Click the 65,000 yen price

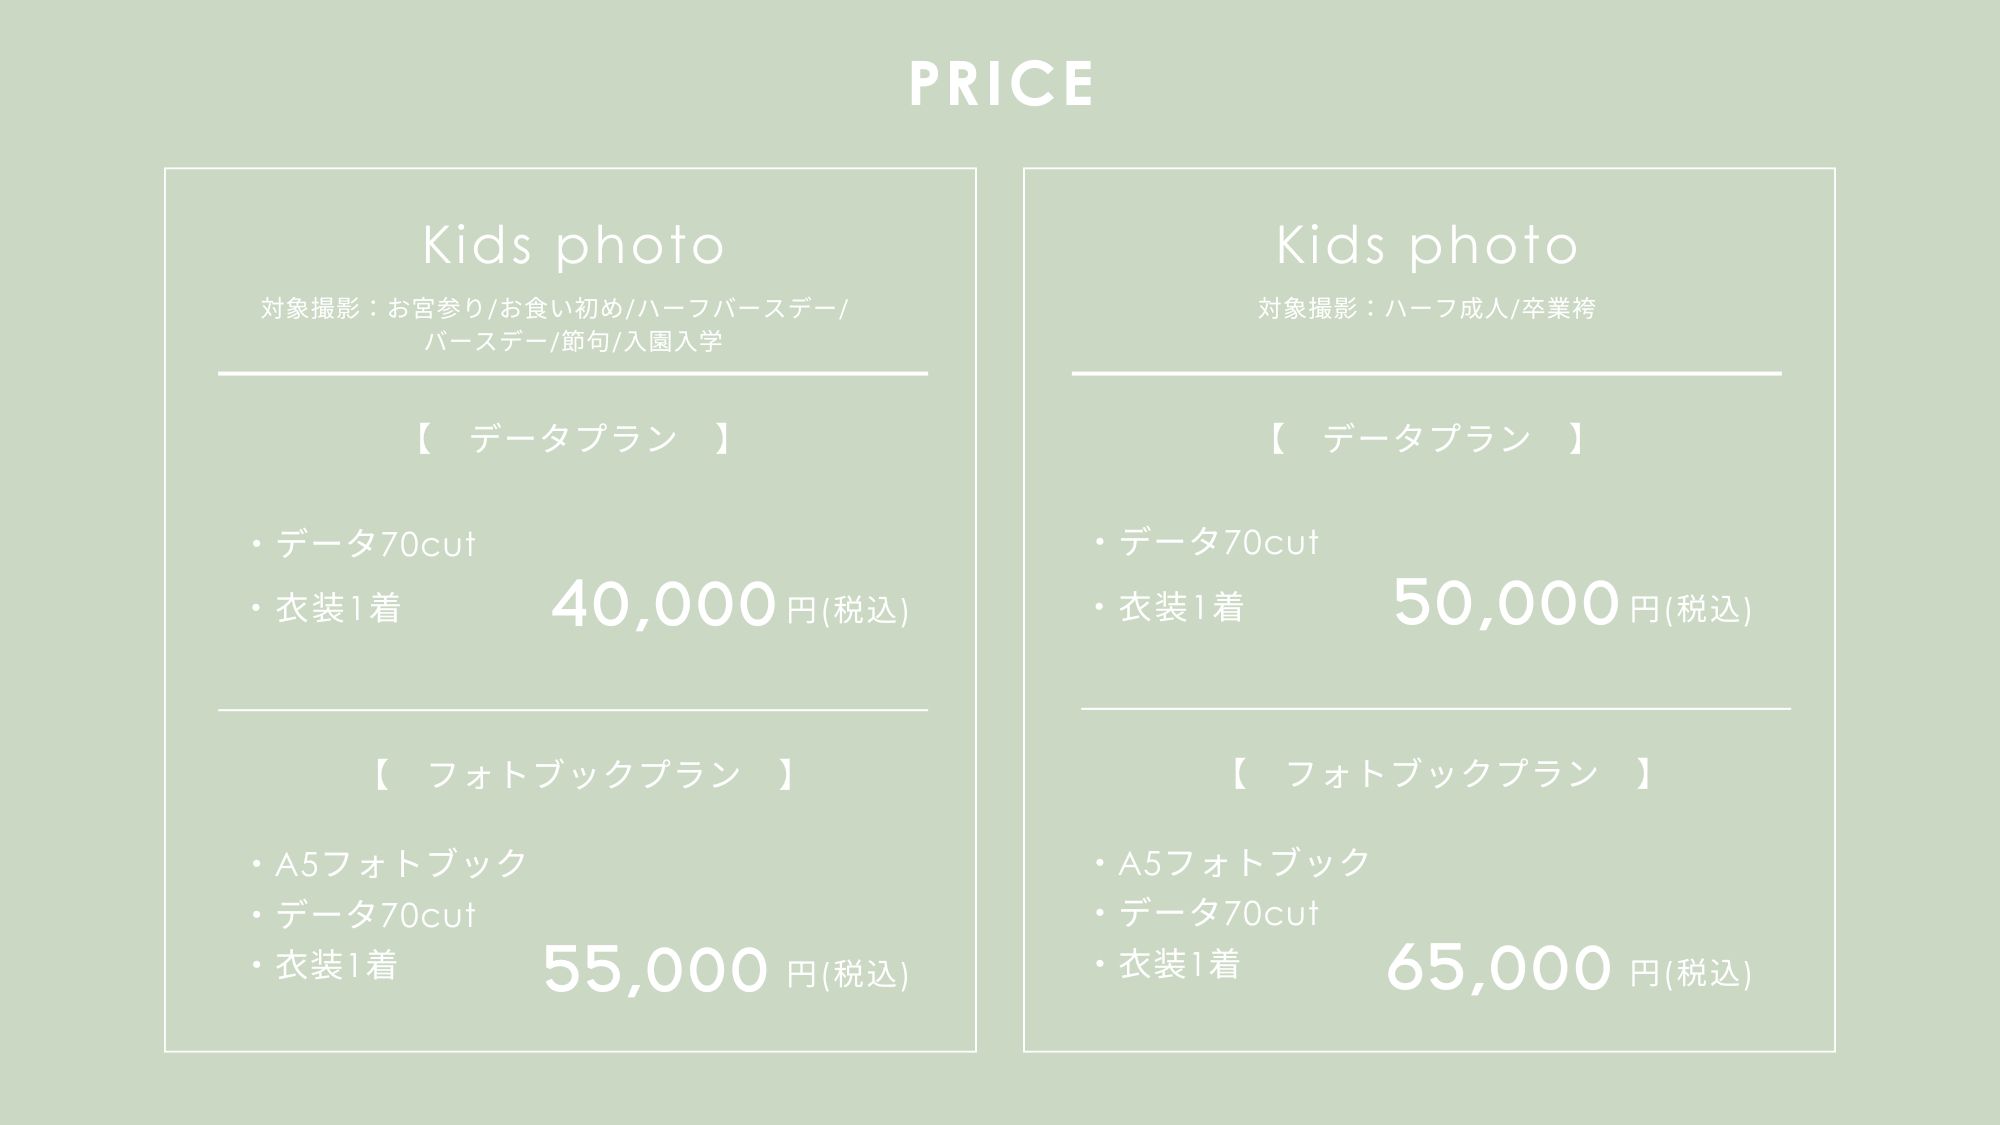pyautogui.click(x=1498, y=968)
